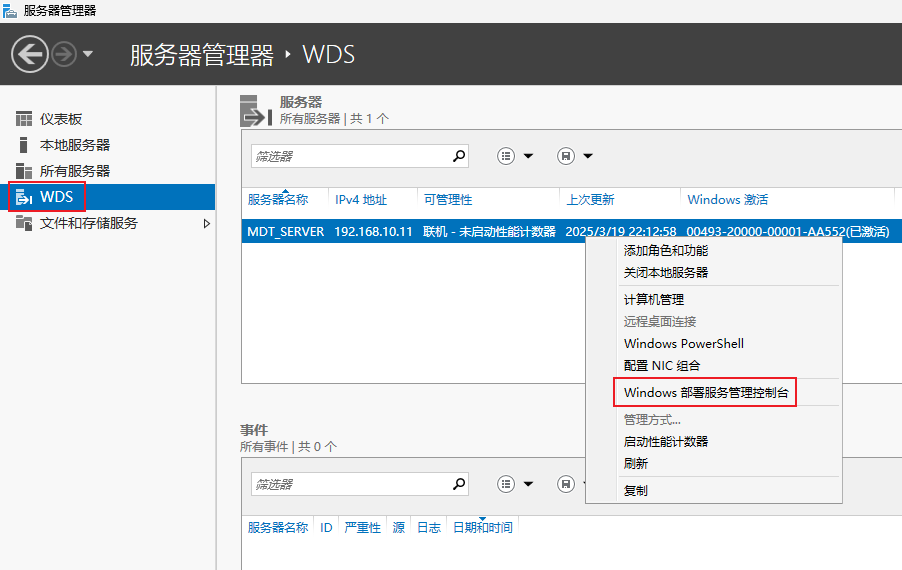Click the back navigation arrow button
This screenshot has width=902, height=570.
[x=29, y=54]
